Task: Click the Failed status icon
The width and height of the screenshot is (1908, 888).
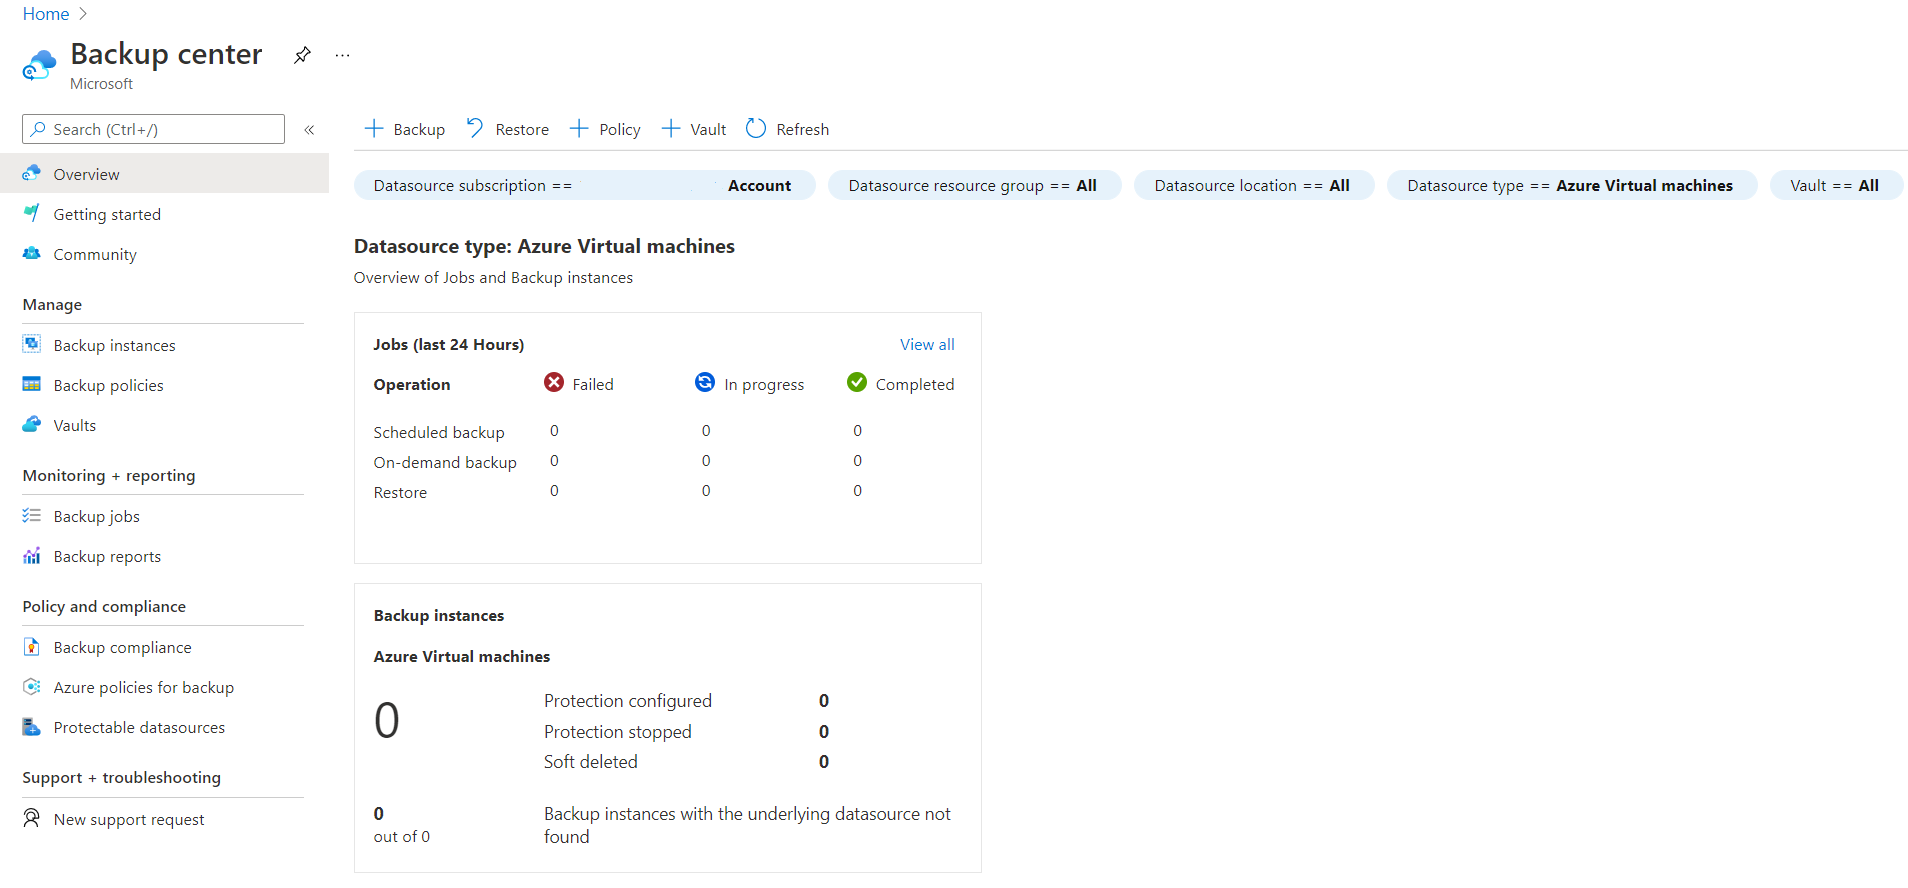Action: pyautogui.click(x=554, y=382)
